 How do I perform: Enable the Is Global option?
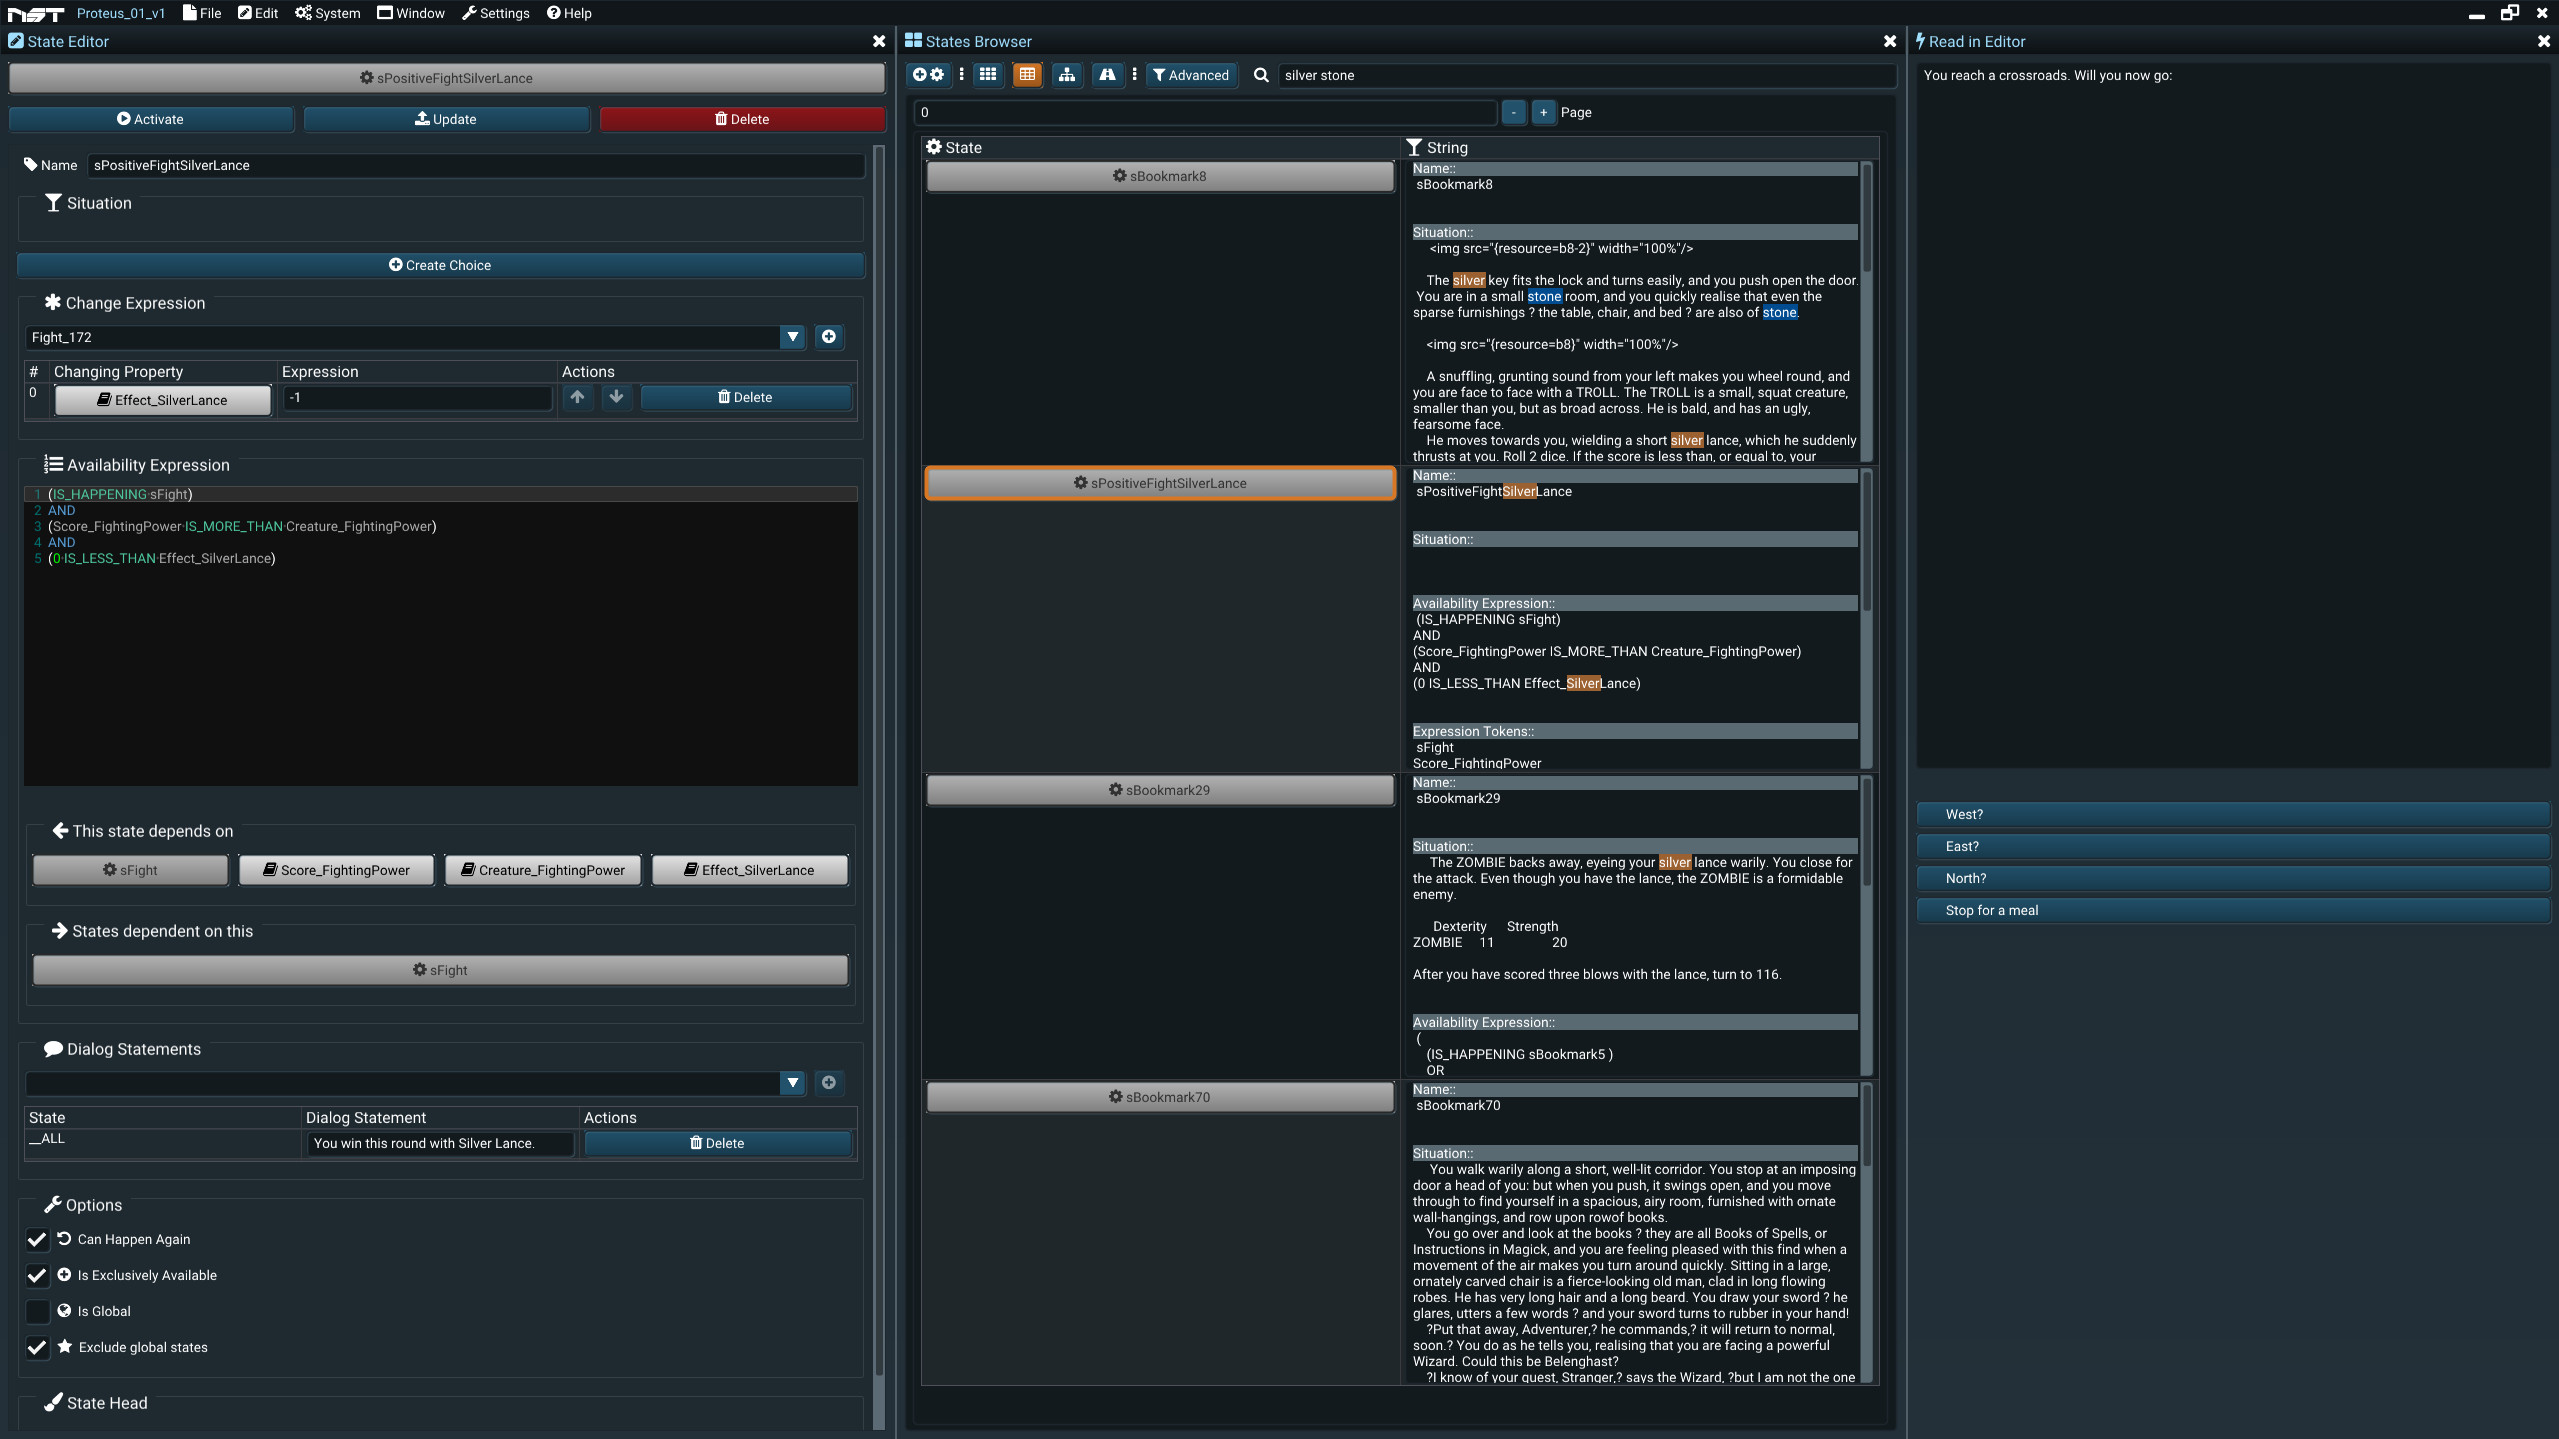[x=37, y=1311]
